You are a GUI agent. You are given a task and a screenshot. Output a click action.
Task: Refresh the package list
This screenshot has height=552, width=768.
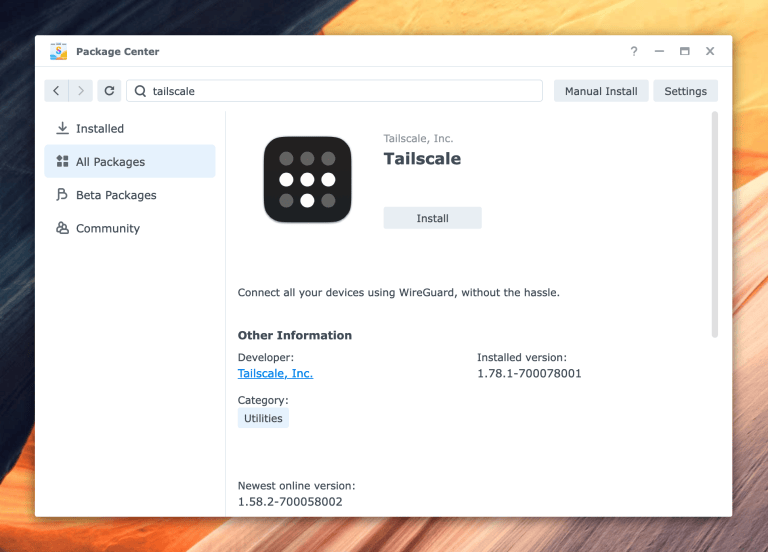coord(109,91)
